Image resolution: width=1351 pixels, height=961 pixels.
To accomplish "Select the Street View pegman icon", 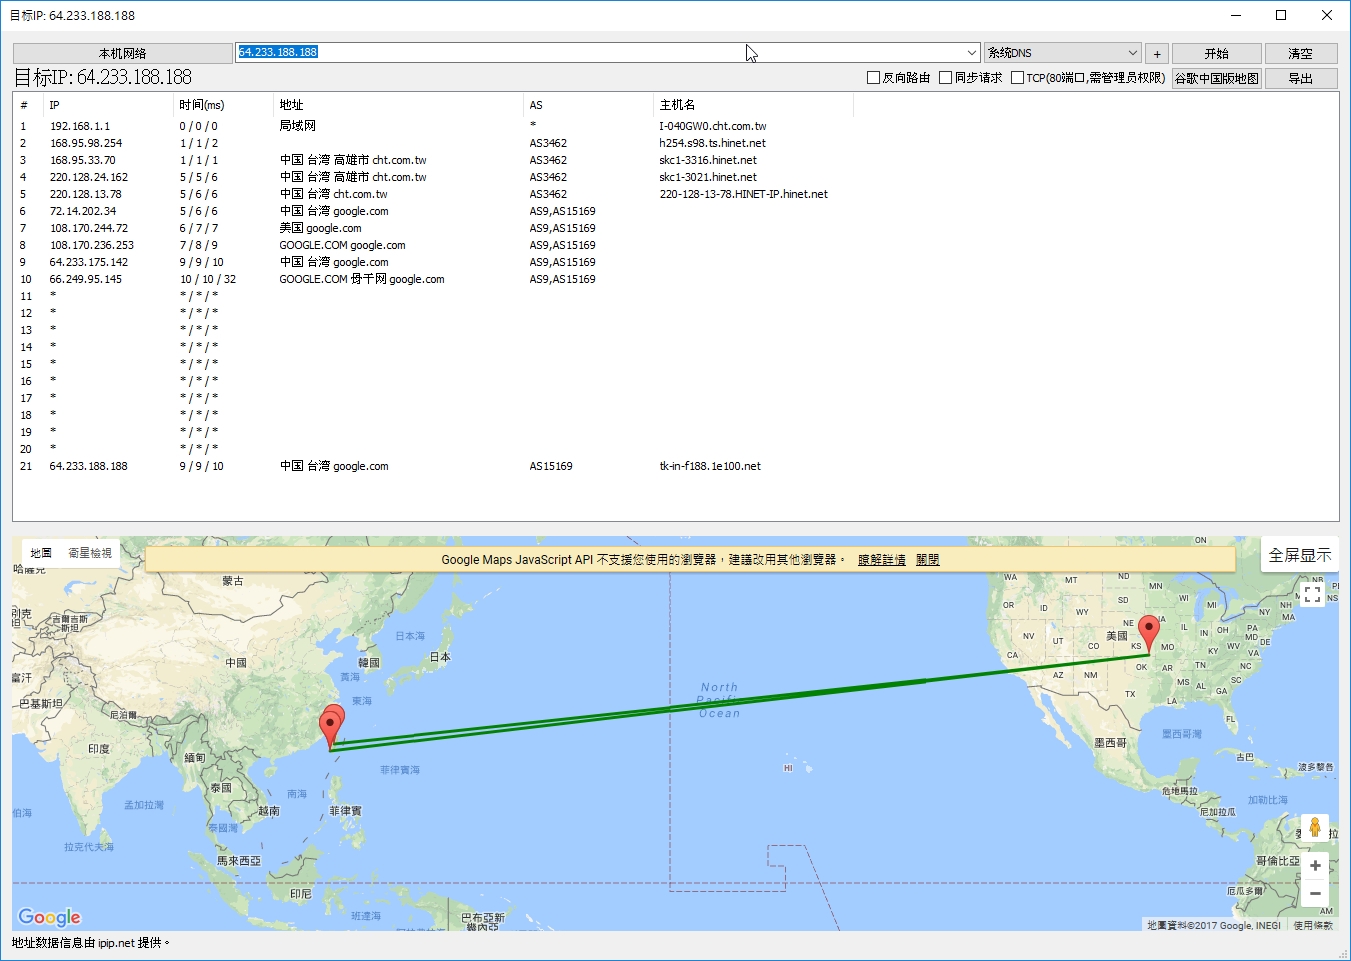I will (x=1315, y=828).
